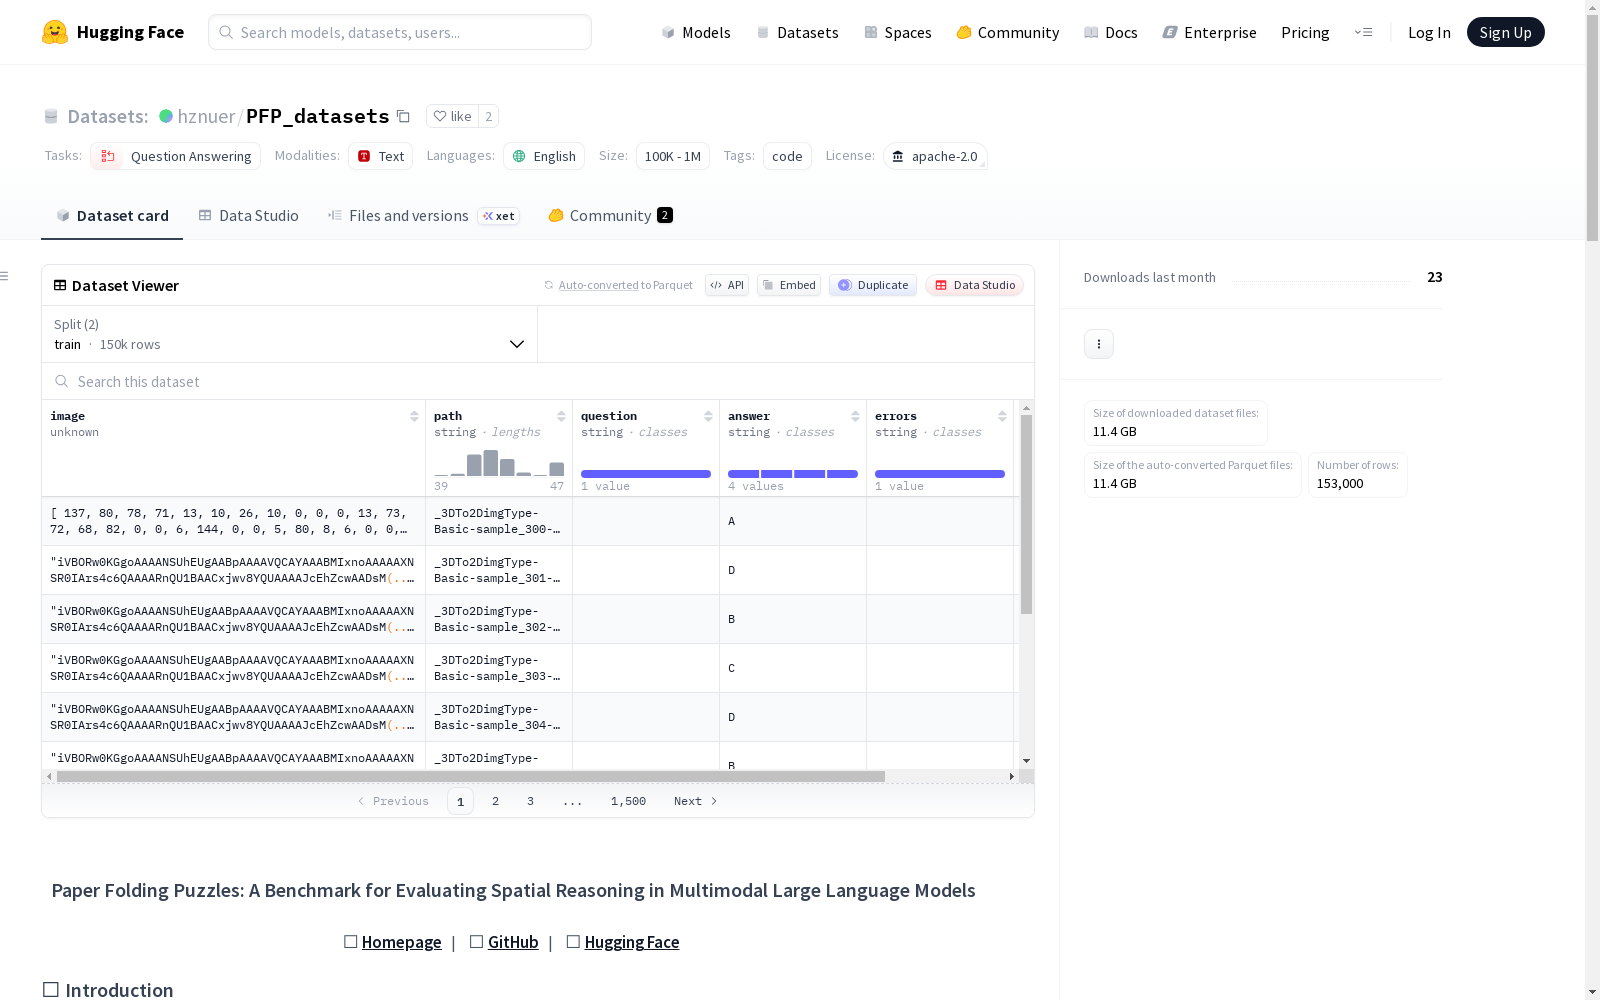Image resolution: width=1600 pixels, height=1000 pixels.
Task: Click the answer classes distribution bar
Action: click(793, 474)
